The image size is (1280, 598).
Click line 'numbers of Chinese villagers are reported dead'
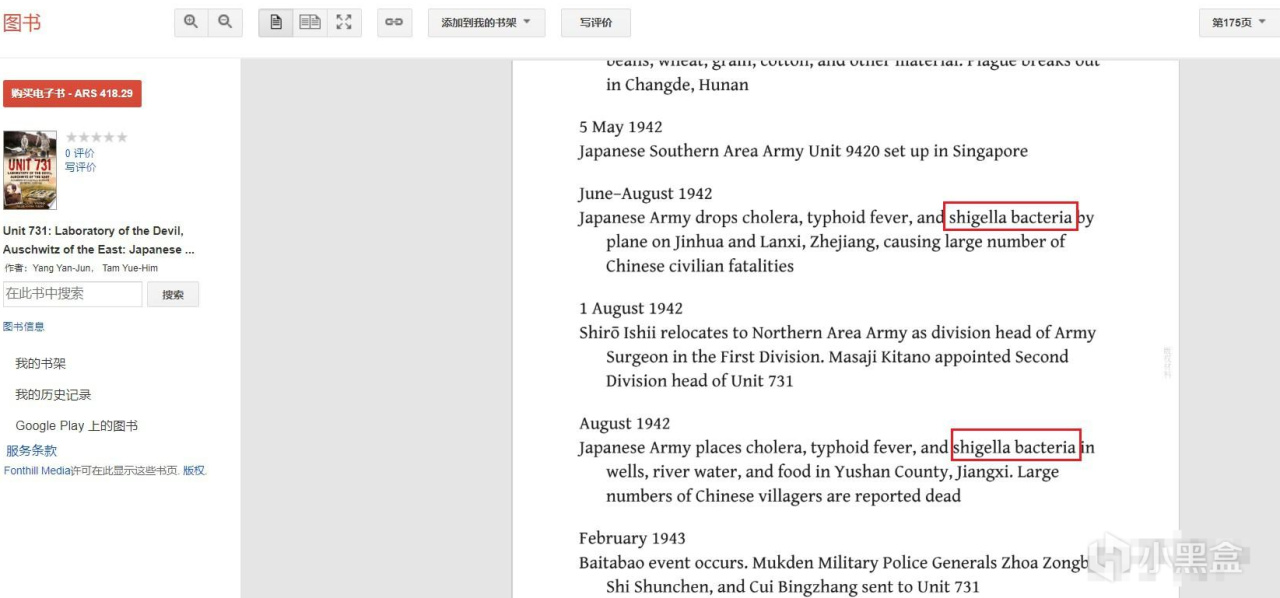783,496
